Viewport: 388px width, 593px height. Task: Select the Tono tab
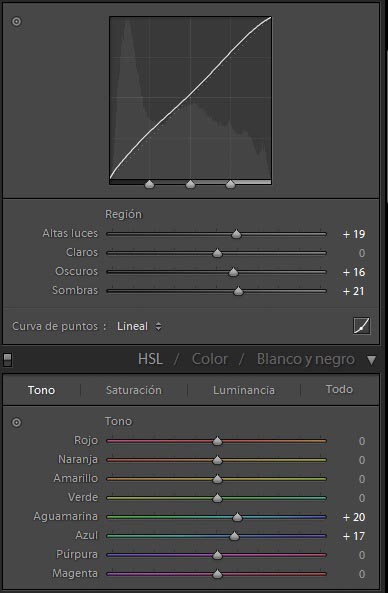[41, 390]
